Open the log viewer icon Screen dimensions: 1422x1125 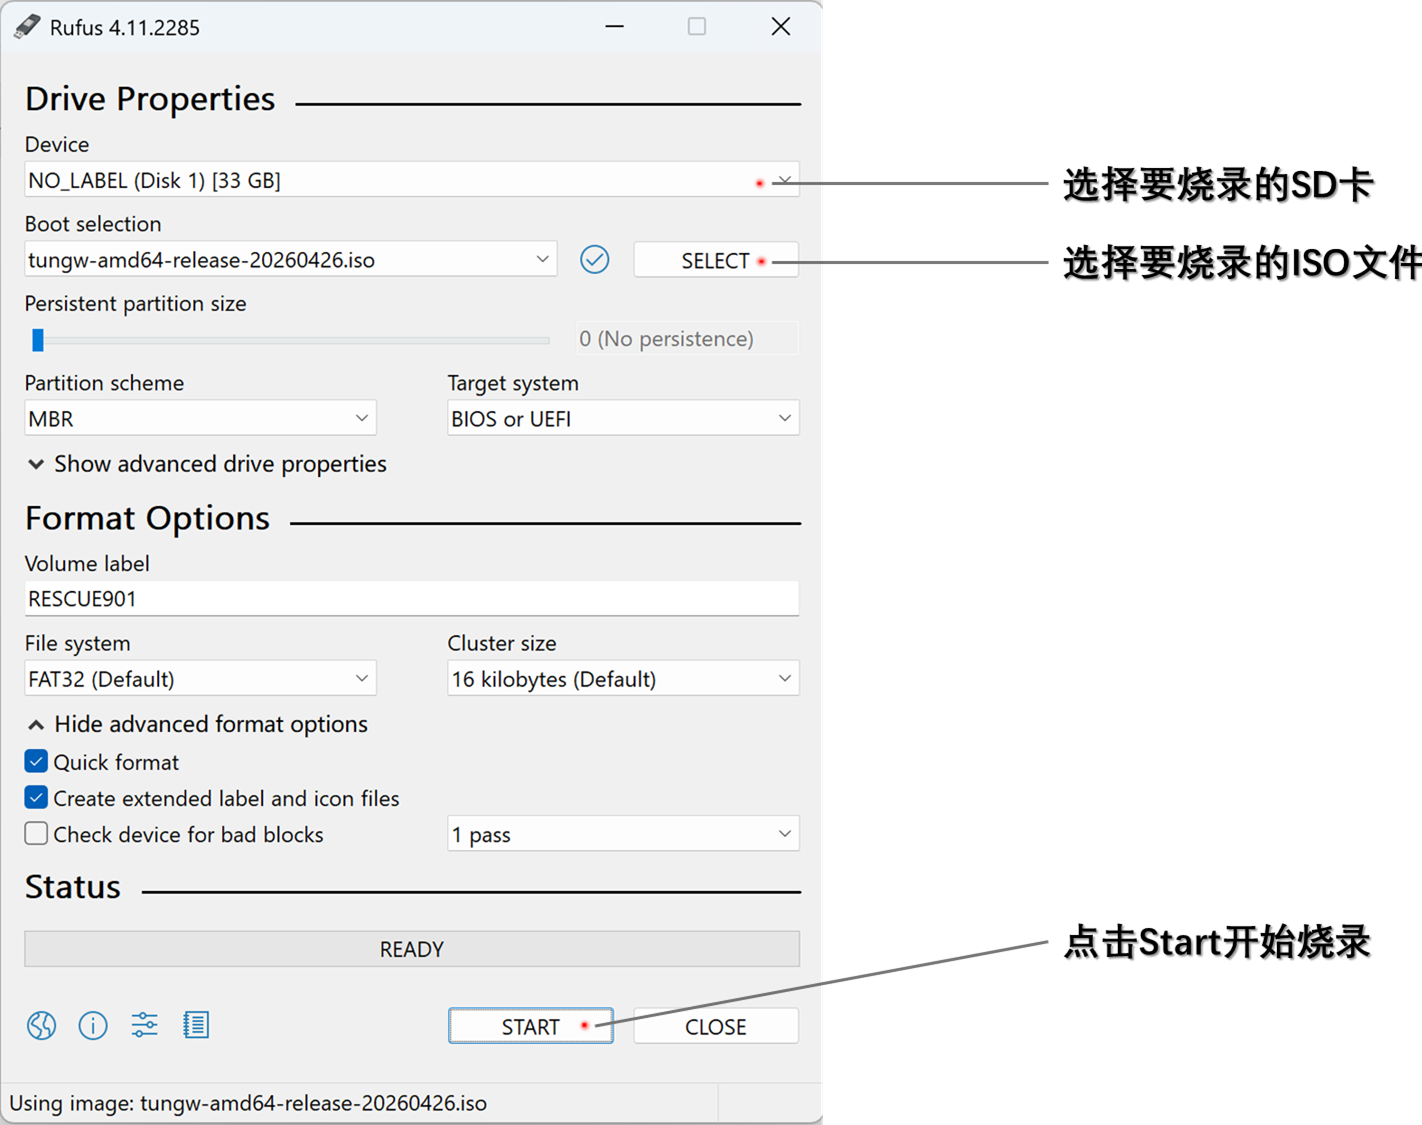point(196,1025)
